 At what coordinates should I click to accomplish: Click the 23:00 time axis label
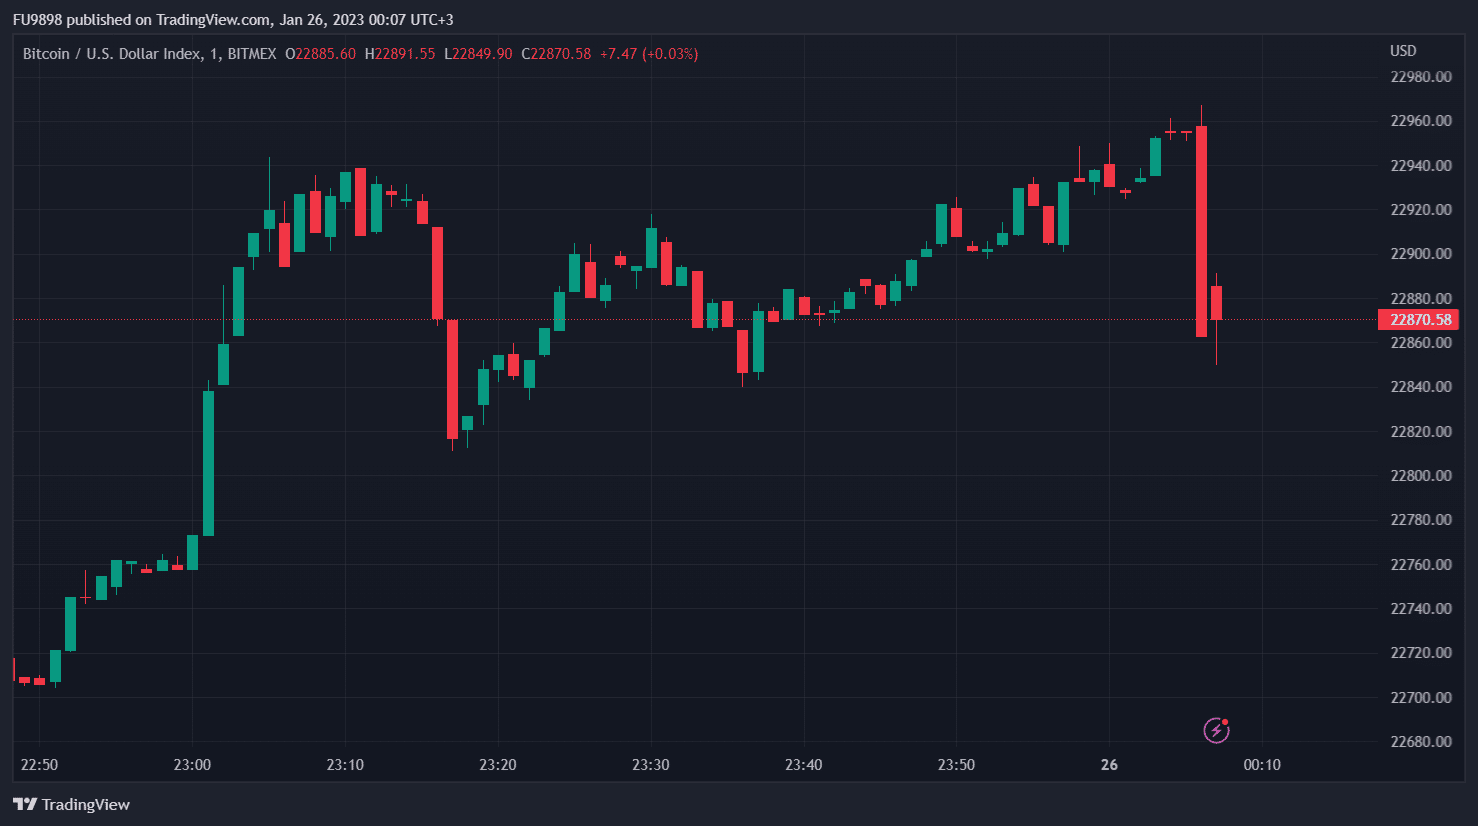(x=192, y=765)
